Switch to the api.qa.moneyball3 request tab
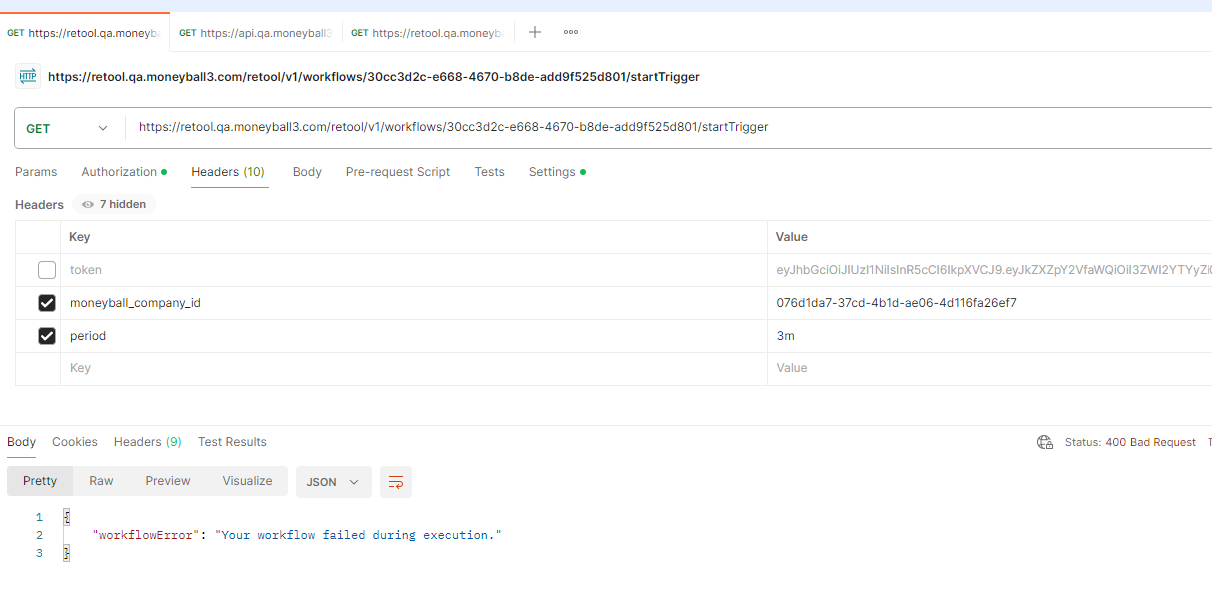This screenshot has height=616, width=1212. pos(256,33)
